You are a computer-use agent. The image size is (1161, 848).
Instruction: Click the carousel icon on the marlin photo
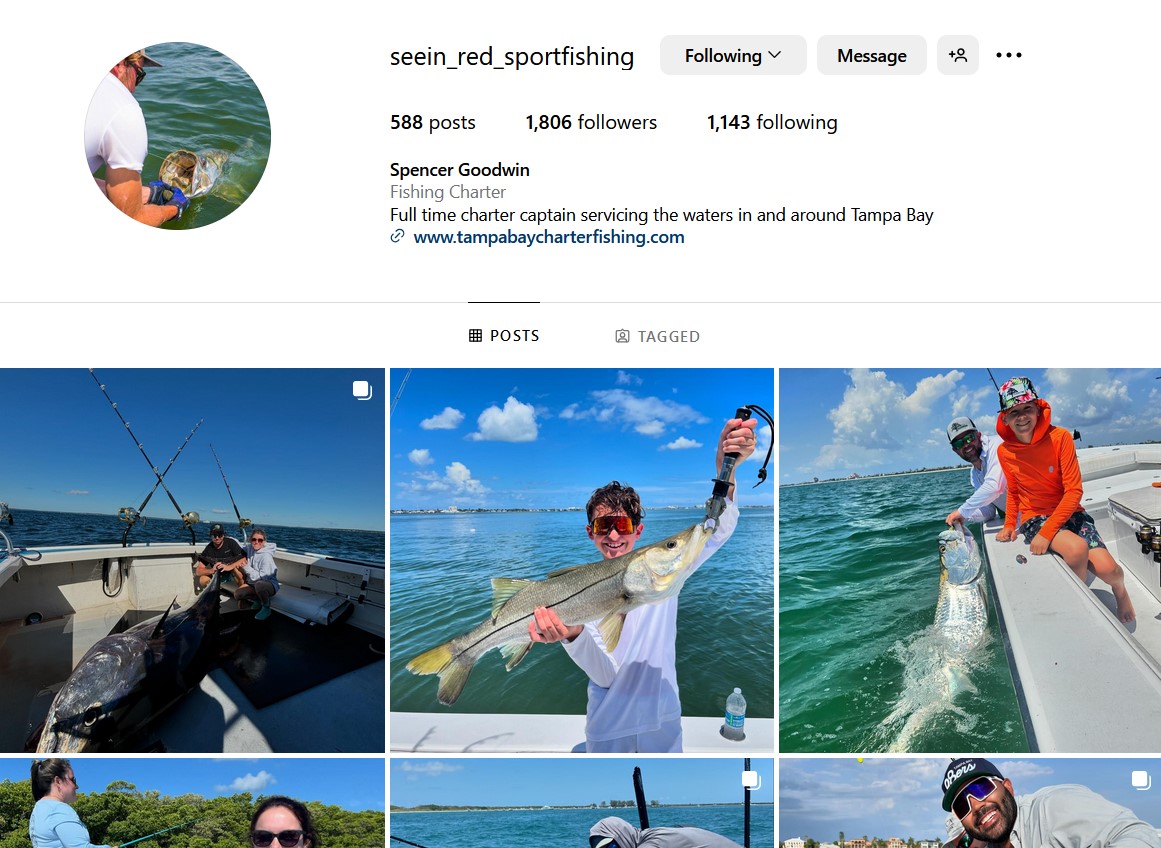(362, 390)
